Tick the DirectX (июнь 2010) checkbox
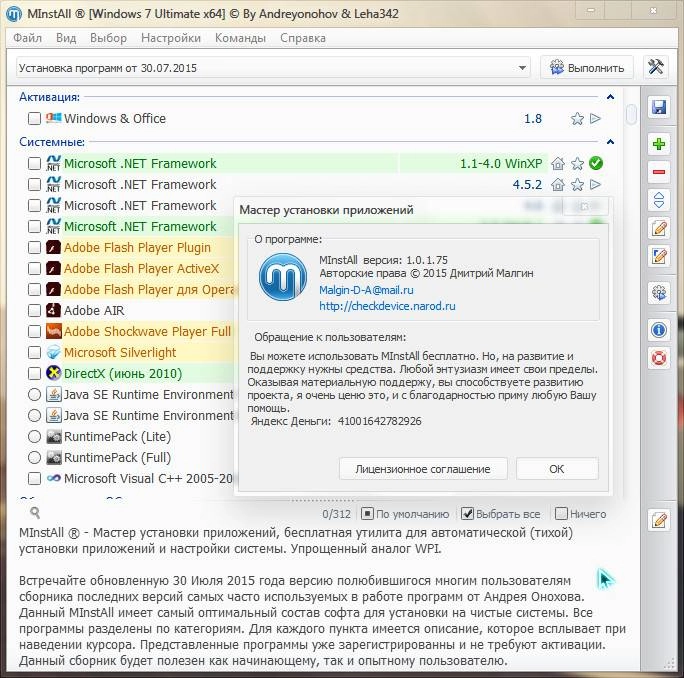 pos(34,373)
